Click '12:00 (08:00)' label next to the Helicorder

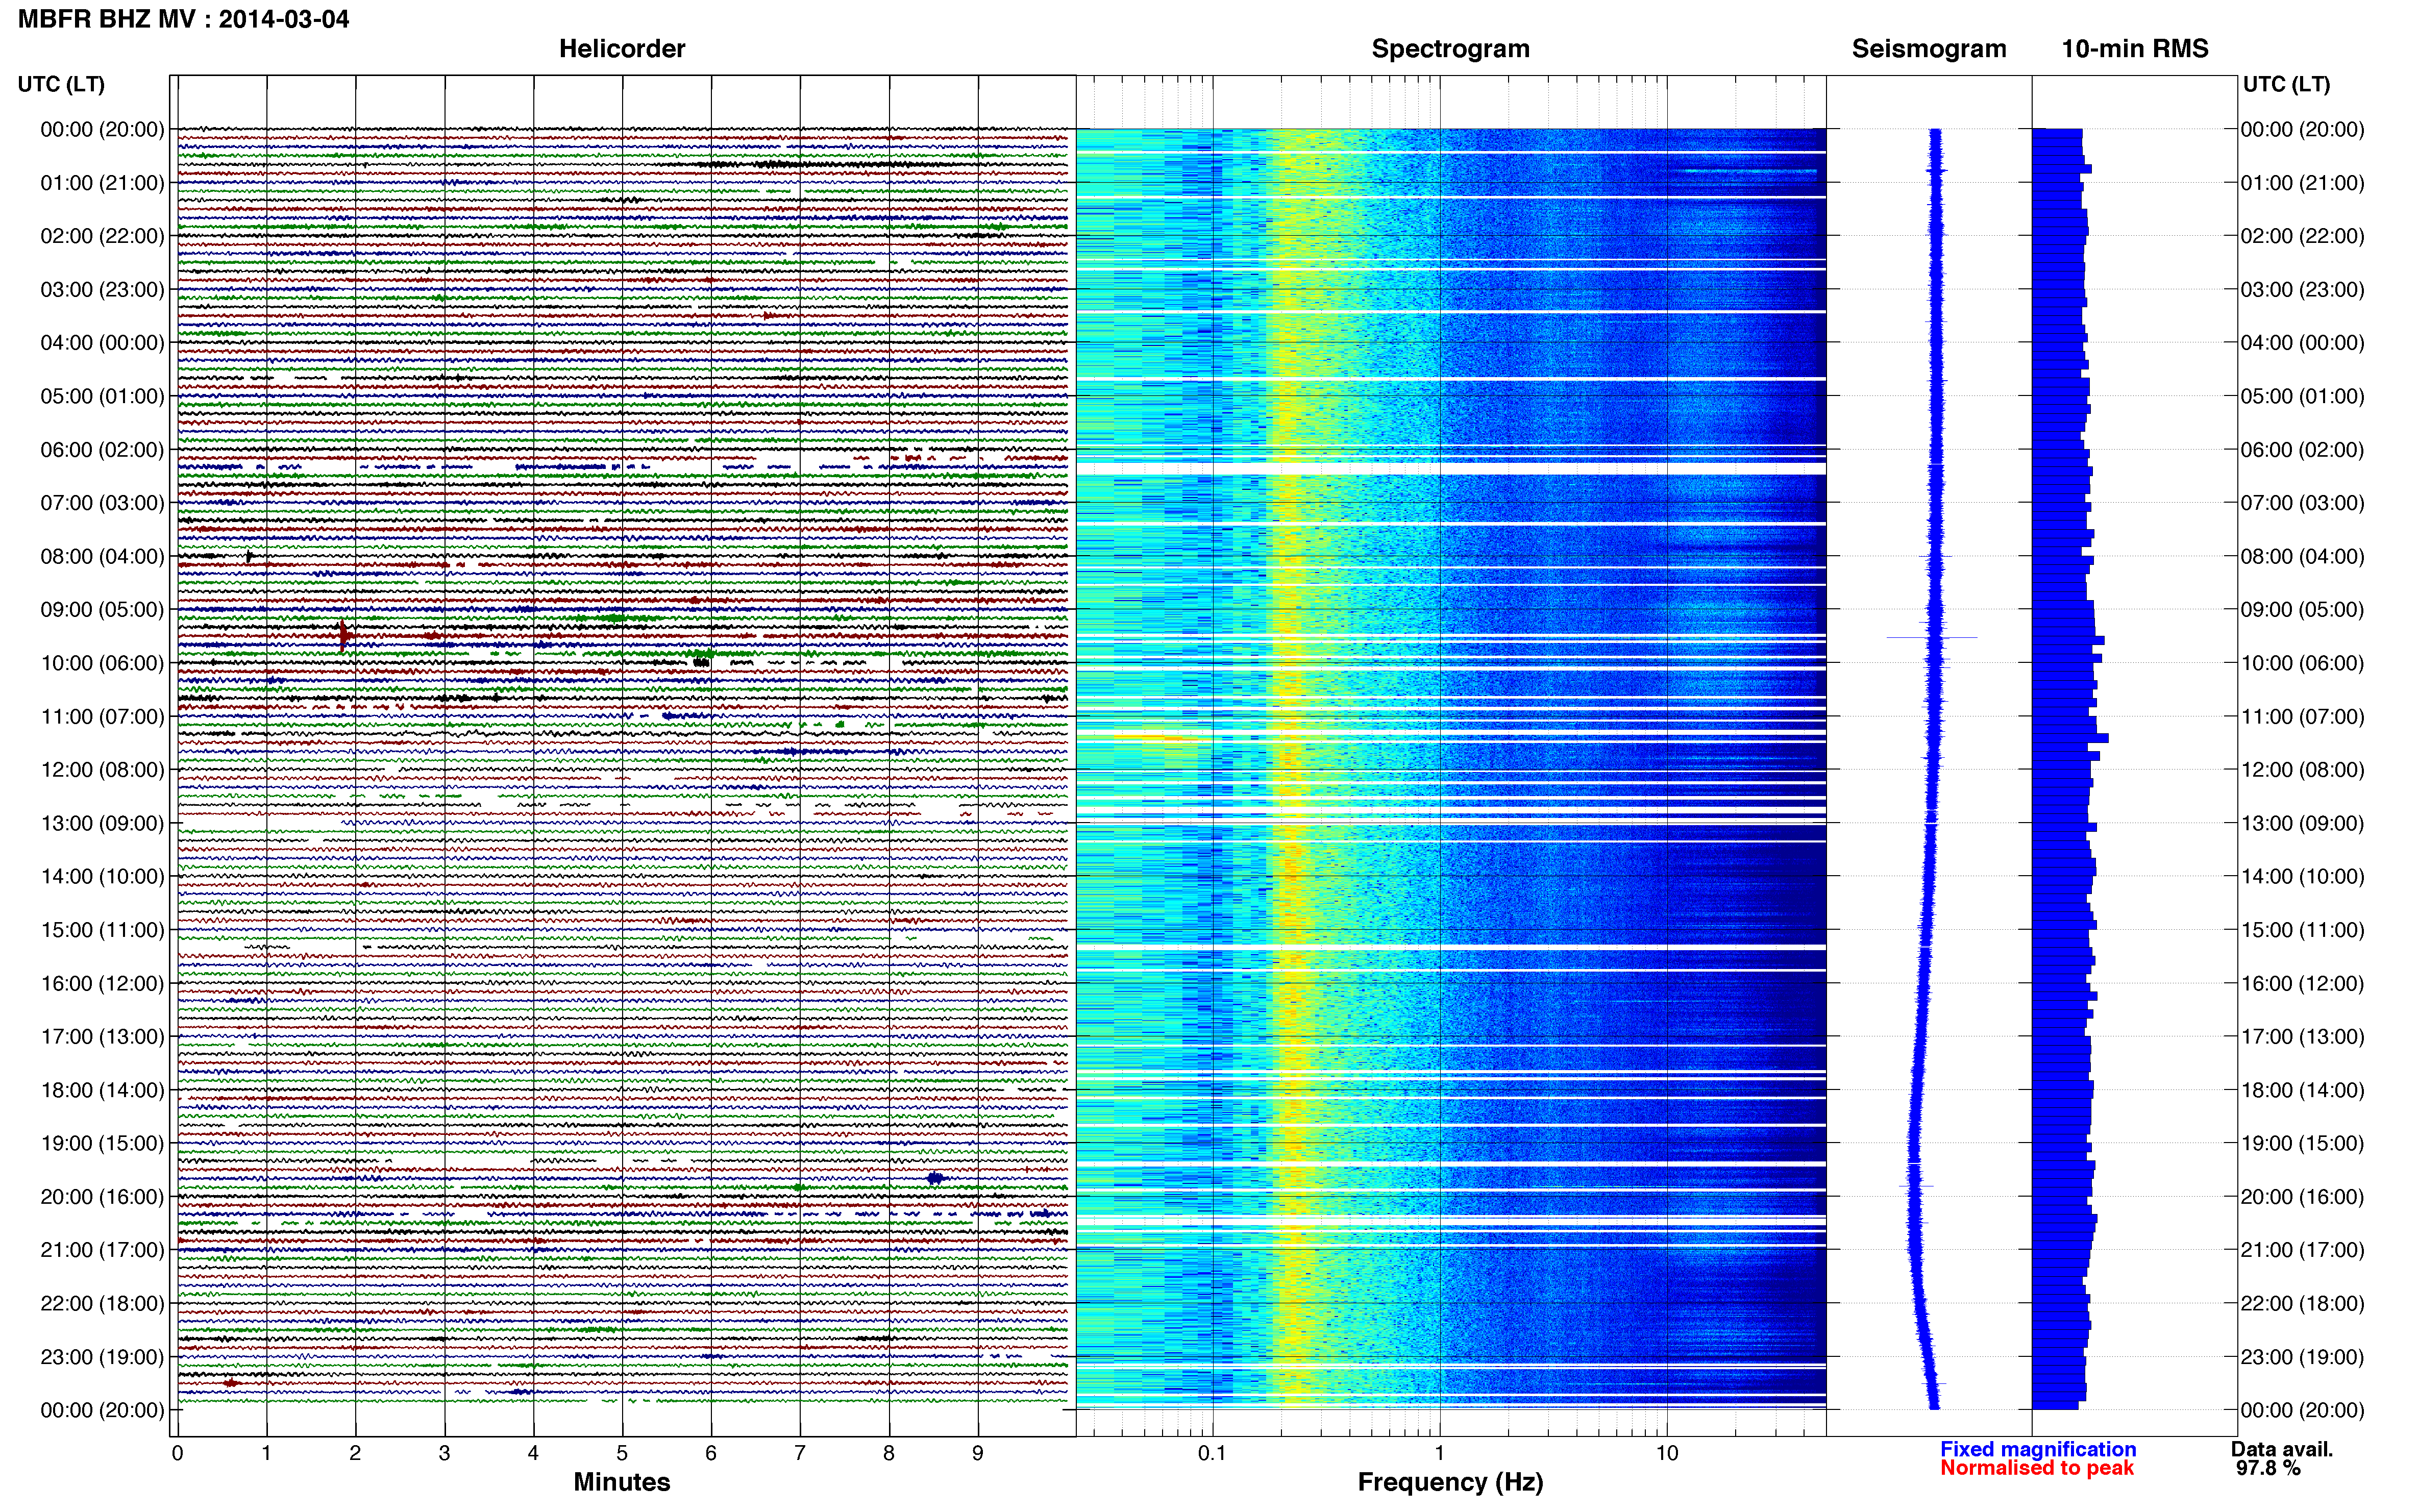pyautogui.click(x=102, y=770)
